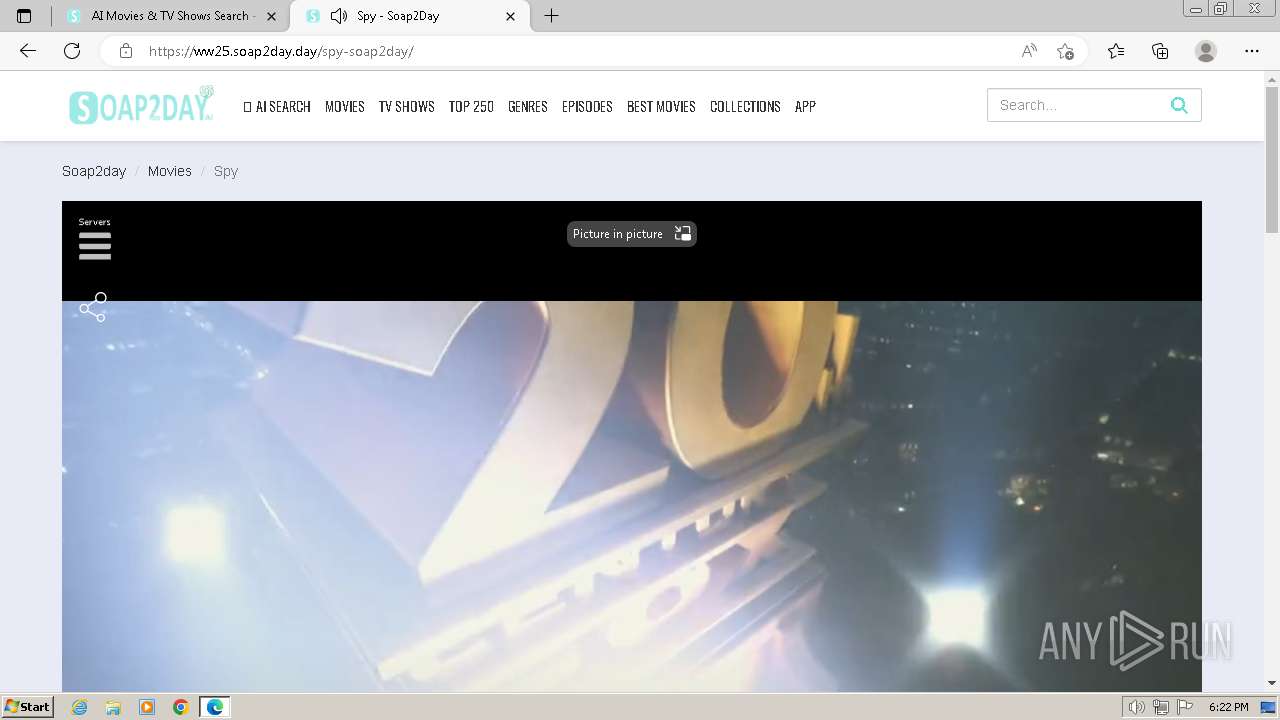Open the tab actions menu icon

(x=24, y=16)
